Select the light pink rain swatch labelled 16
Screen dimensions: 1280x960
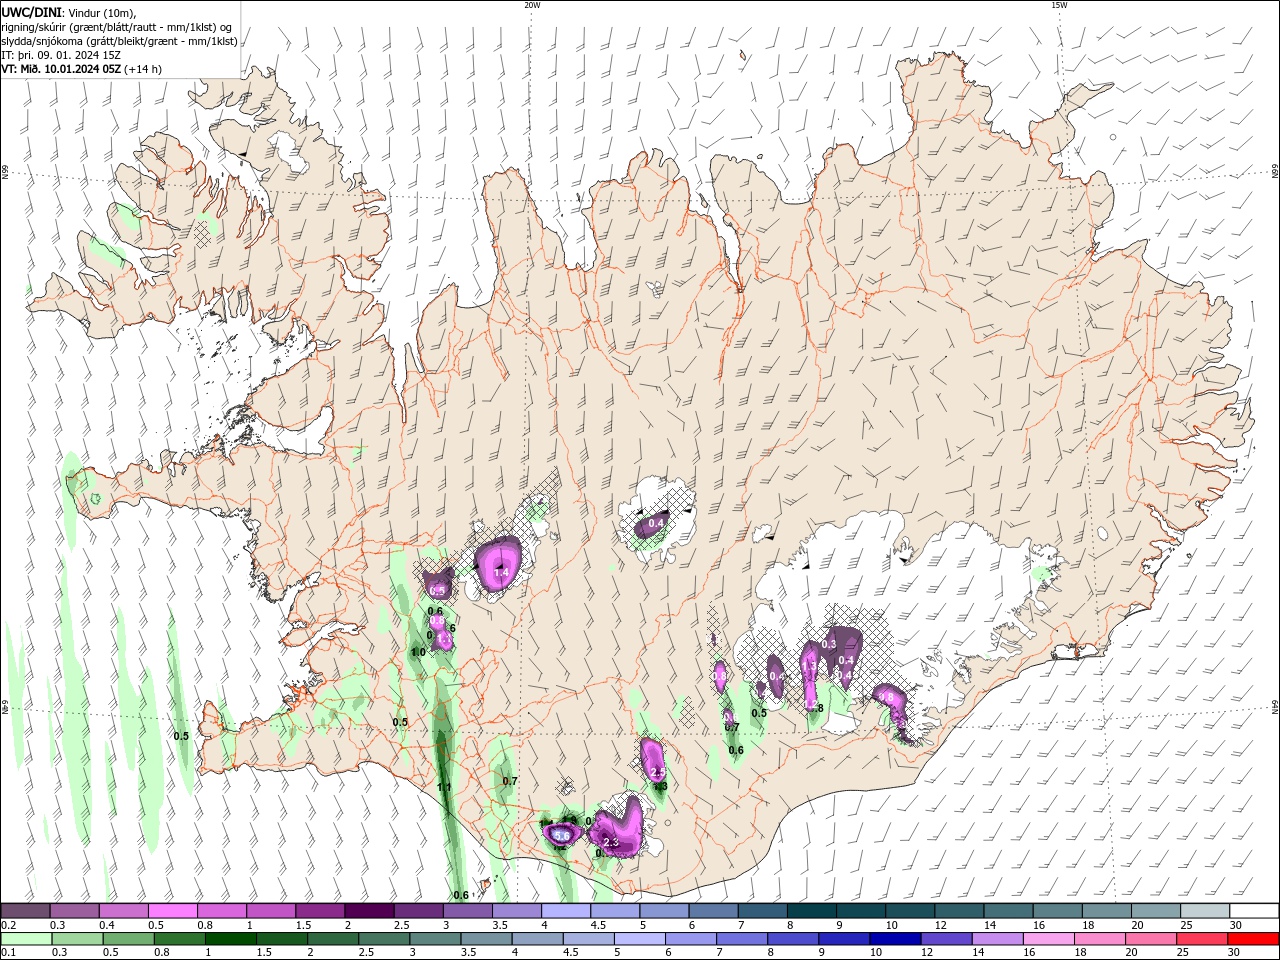coord(1048,939)
